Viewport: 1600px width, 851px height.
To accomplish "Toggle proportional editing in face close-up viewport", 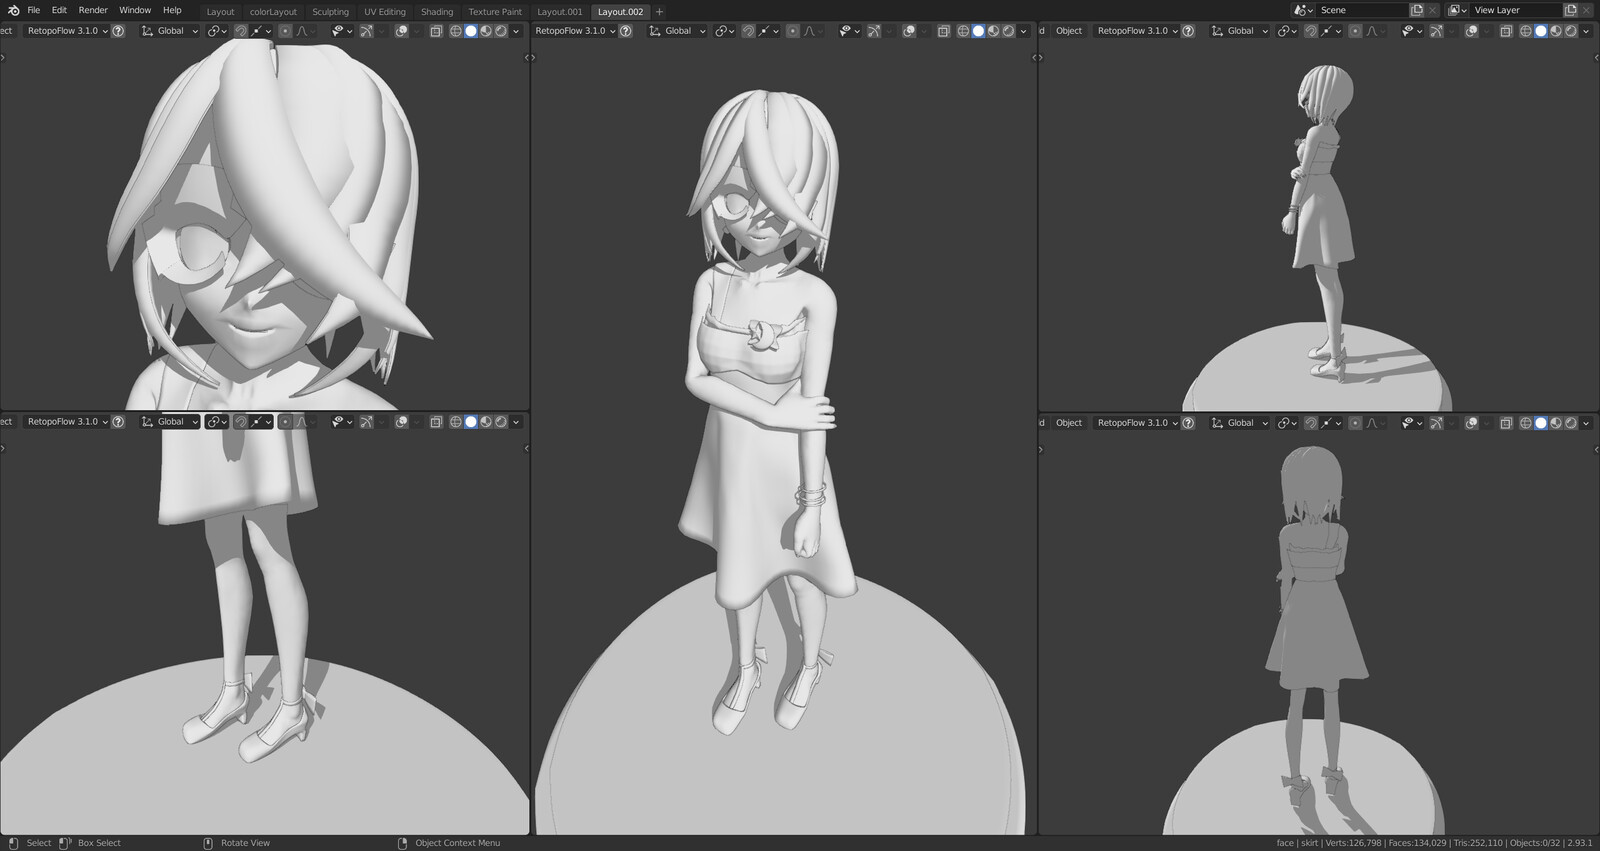I will (285, 31).
